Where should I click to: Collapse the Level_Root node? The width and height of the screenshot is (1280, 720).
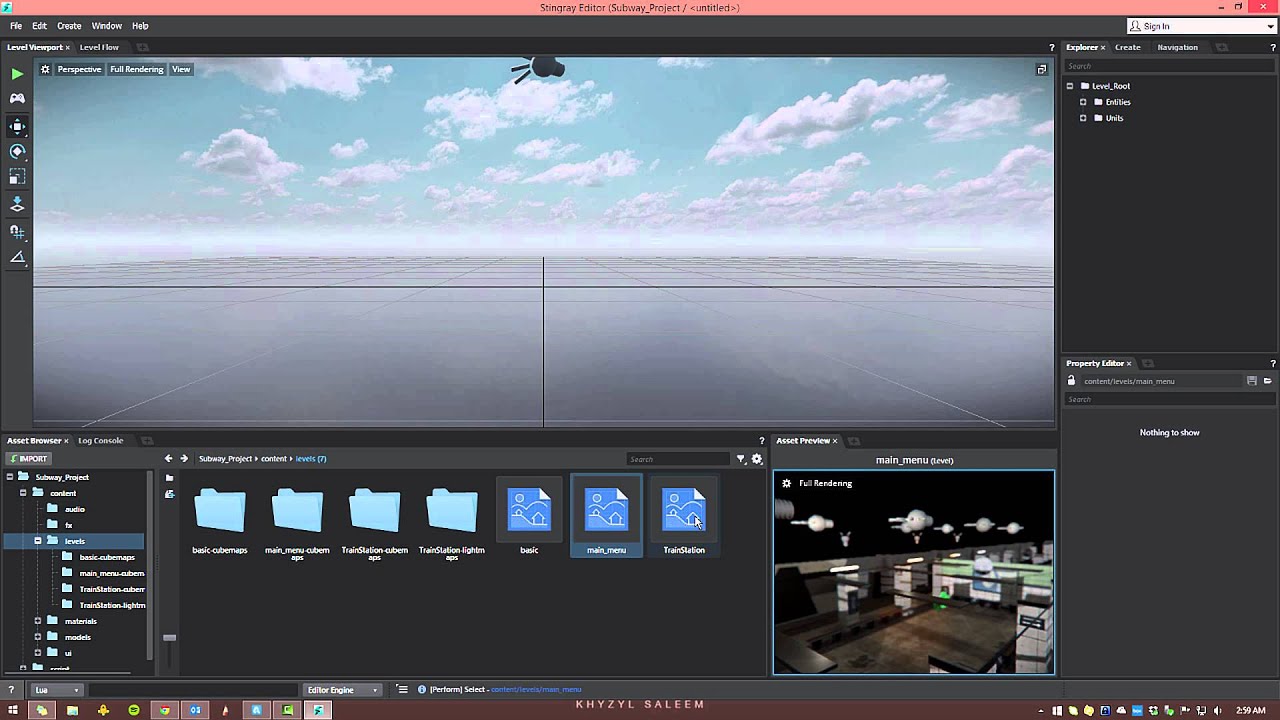pos(1070,86)
